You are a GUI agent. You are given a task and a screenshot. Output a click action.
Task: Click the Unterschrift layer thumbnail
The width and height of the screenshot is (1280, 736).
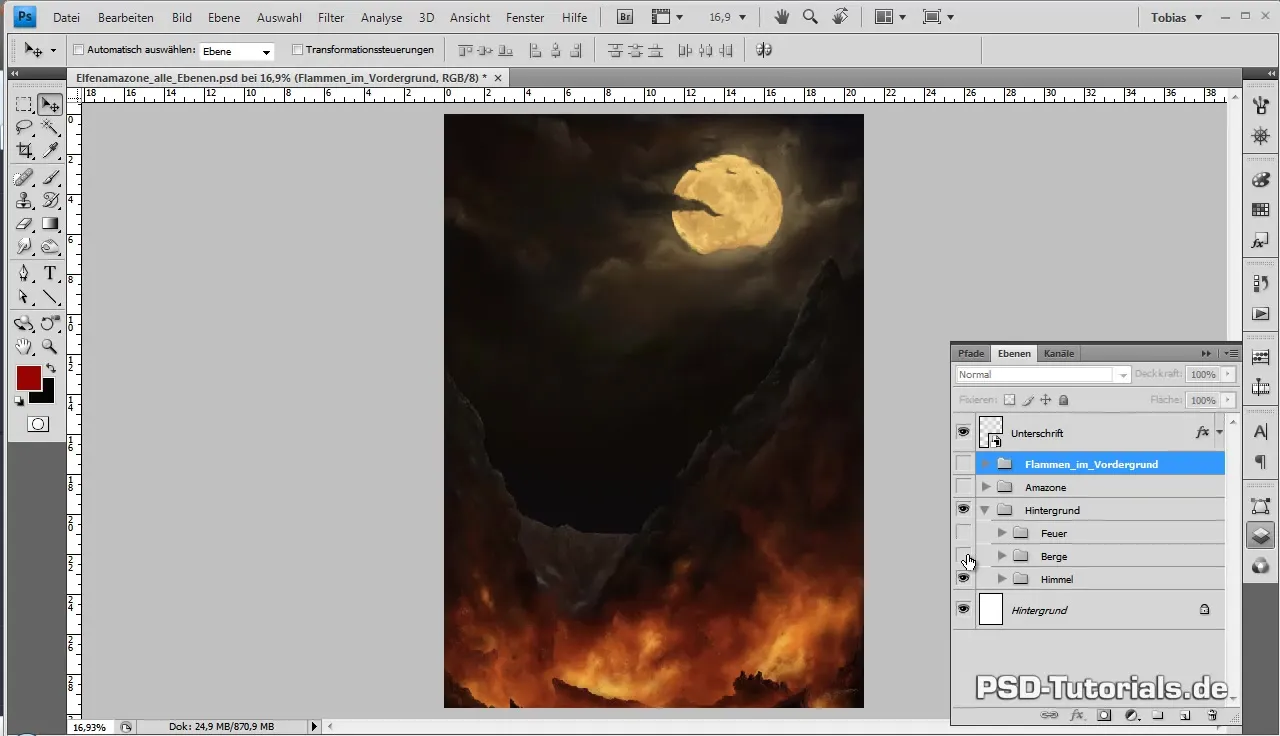point(991,432)
